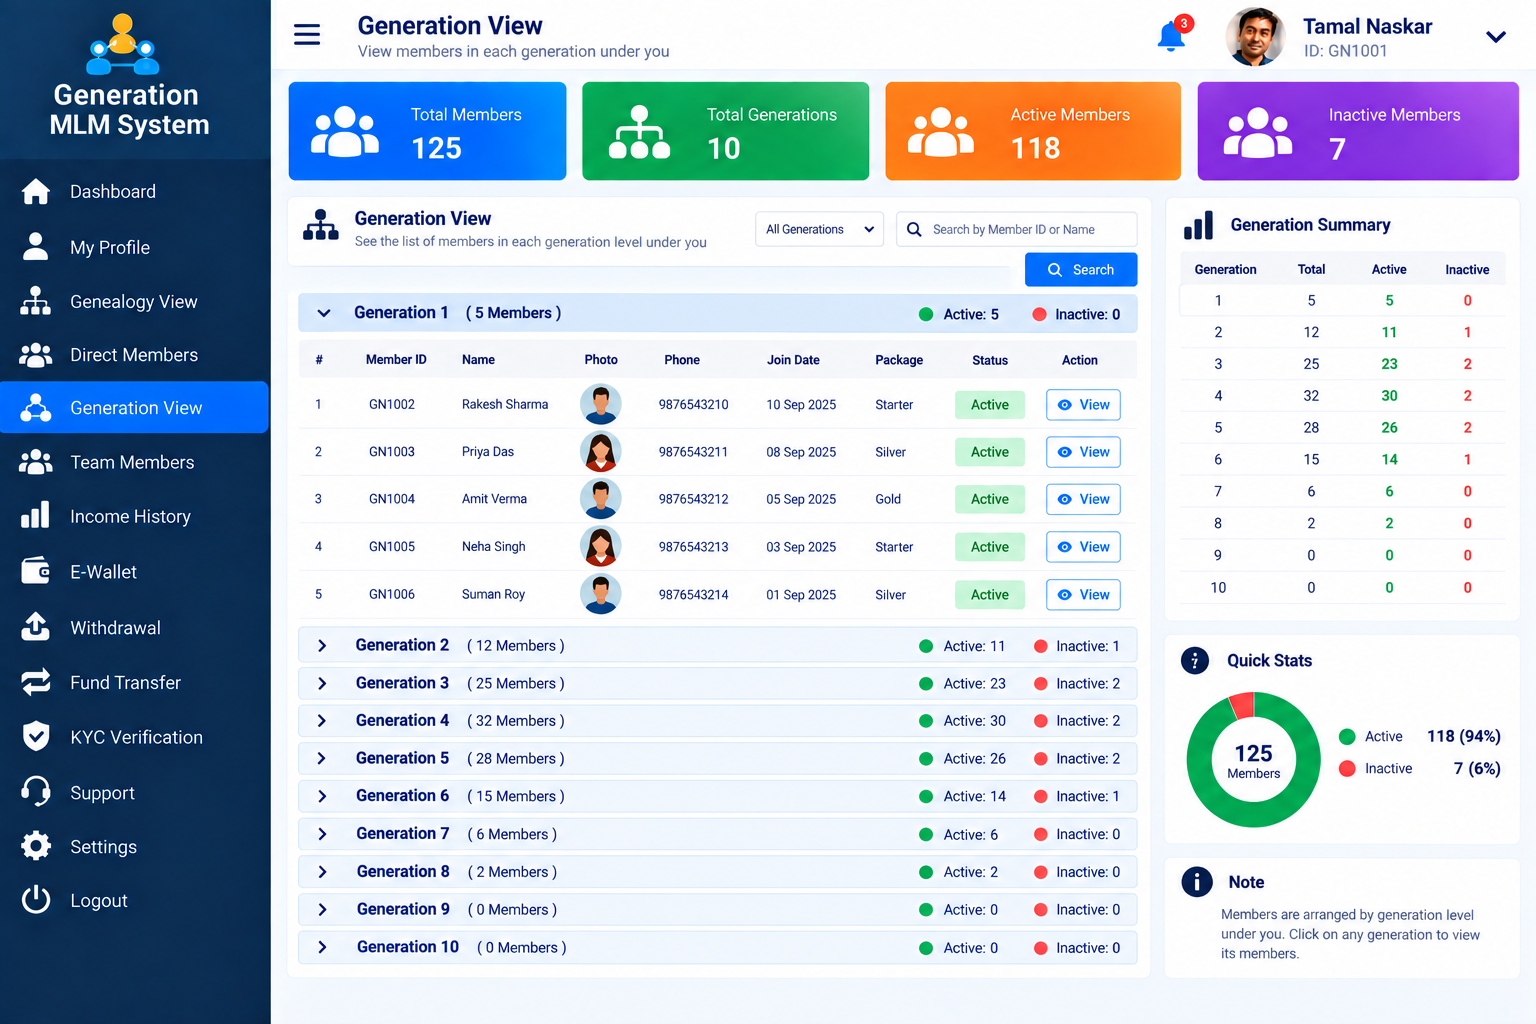1536x1024 pixels.
Task: View details for Amit Verma
Action: 1083,499
